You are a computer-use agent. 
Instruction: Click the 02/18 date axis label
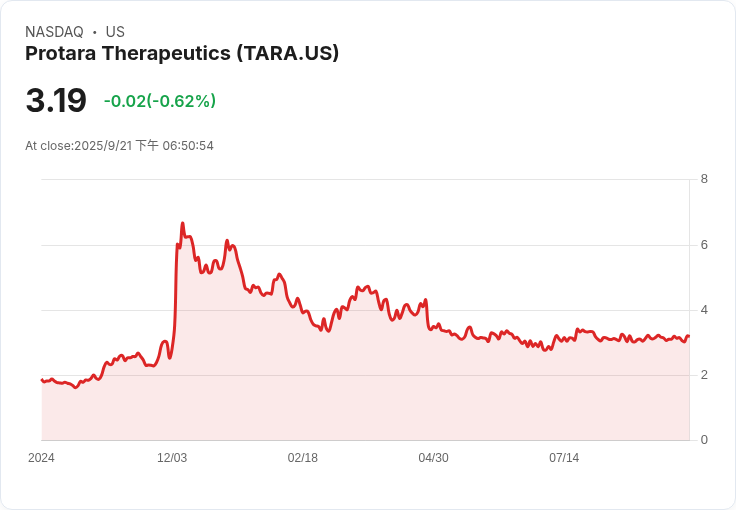(x=303, y=458)
